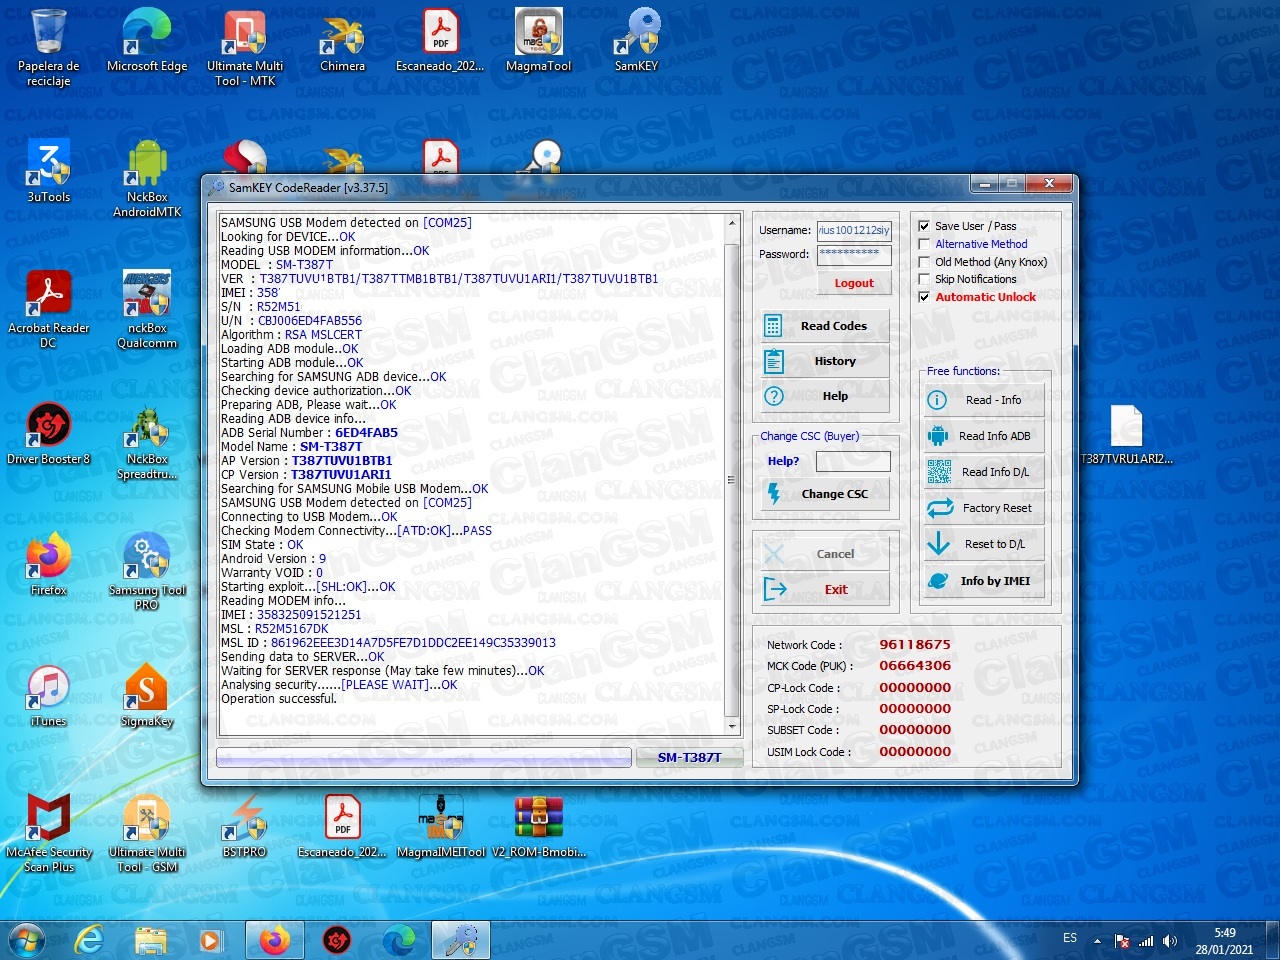The image size is (1280, 960).
Task: Click the log scrollbar down arrow
Action: pyautogui.click(x=732, y=726)
